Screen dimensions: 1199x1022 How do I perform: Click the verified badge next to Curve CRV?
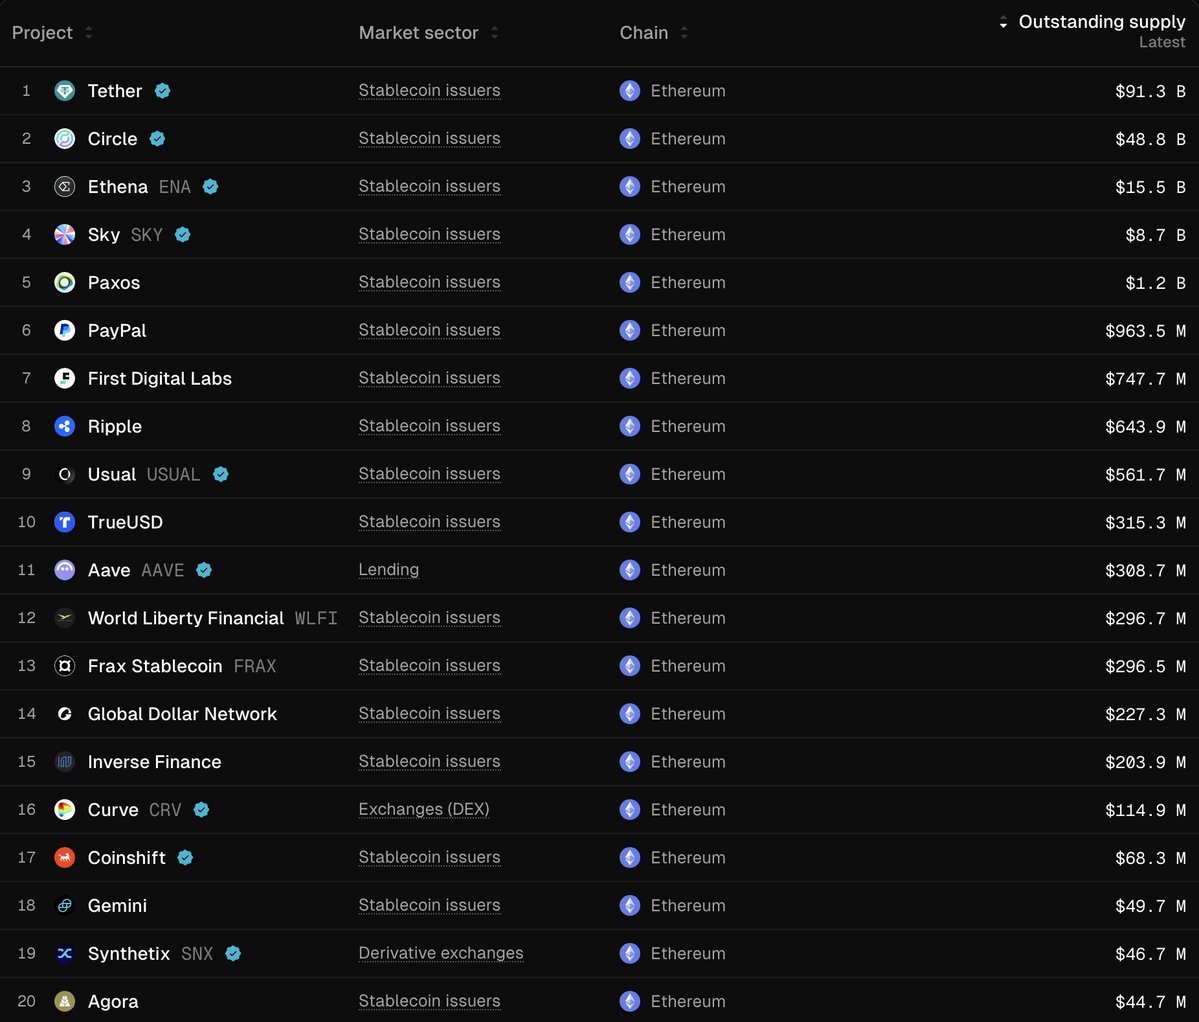pyautogui.click(x=201, y=809)
